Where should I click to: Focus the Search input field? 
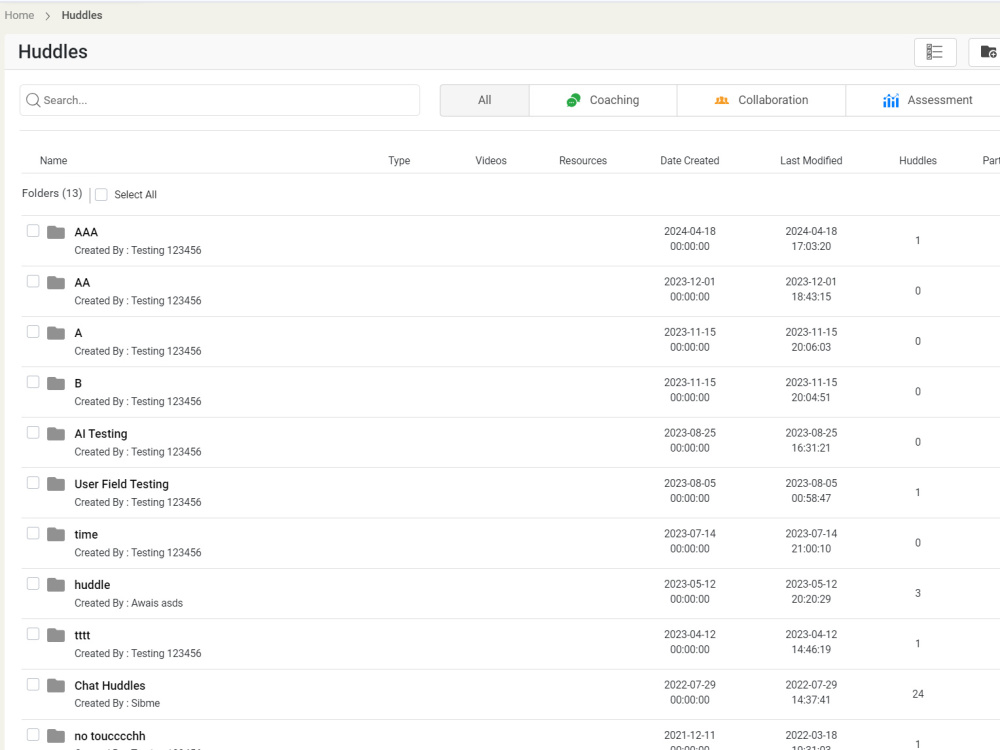point(220,100)
